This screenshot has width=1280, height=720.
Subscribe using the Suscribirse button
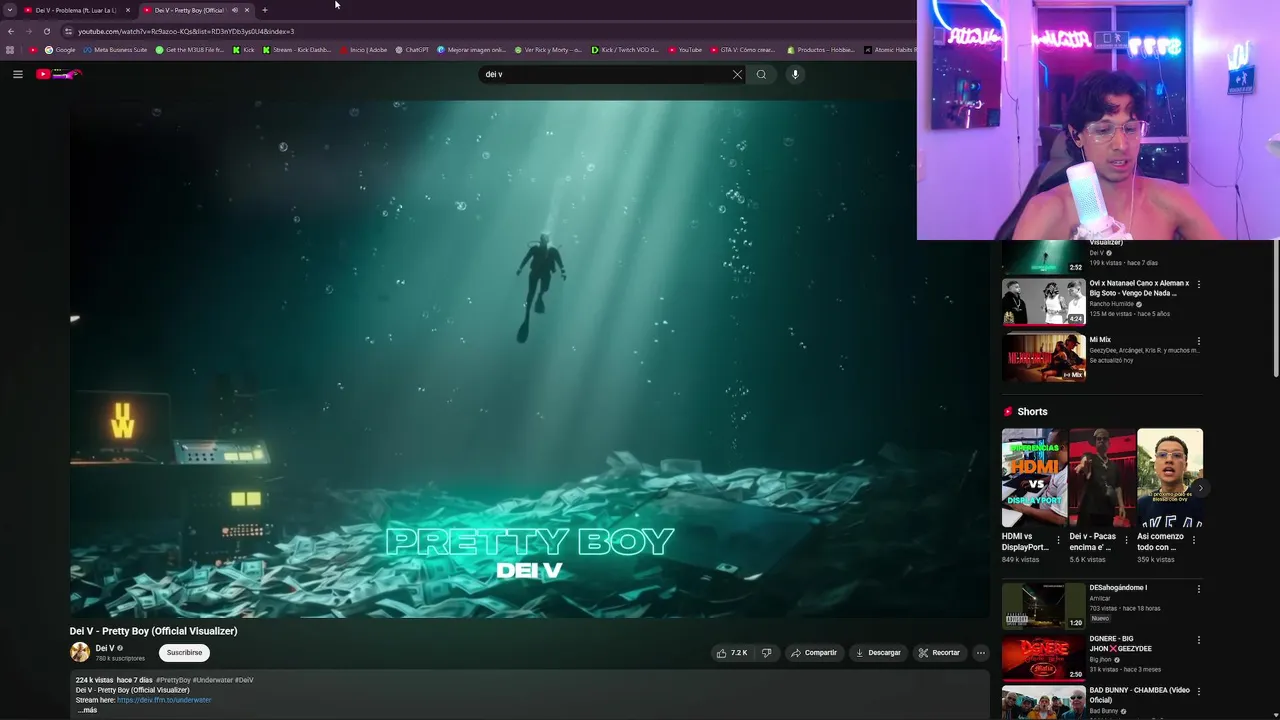184,652
